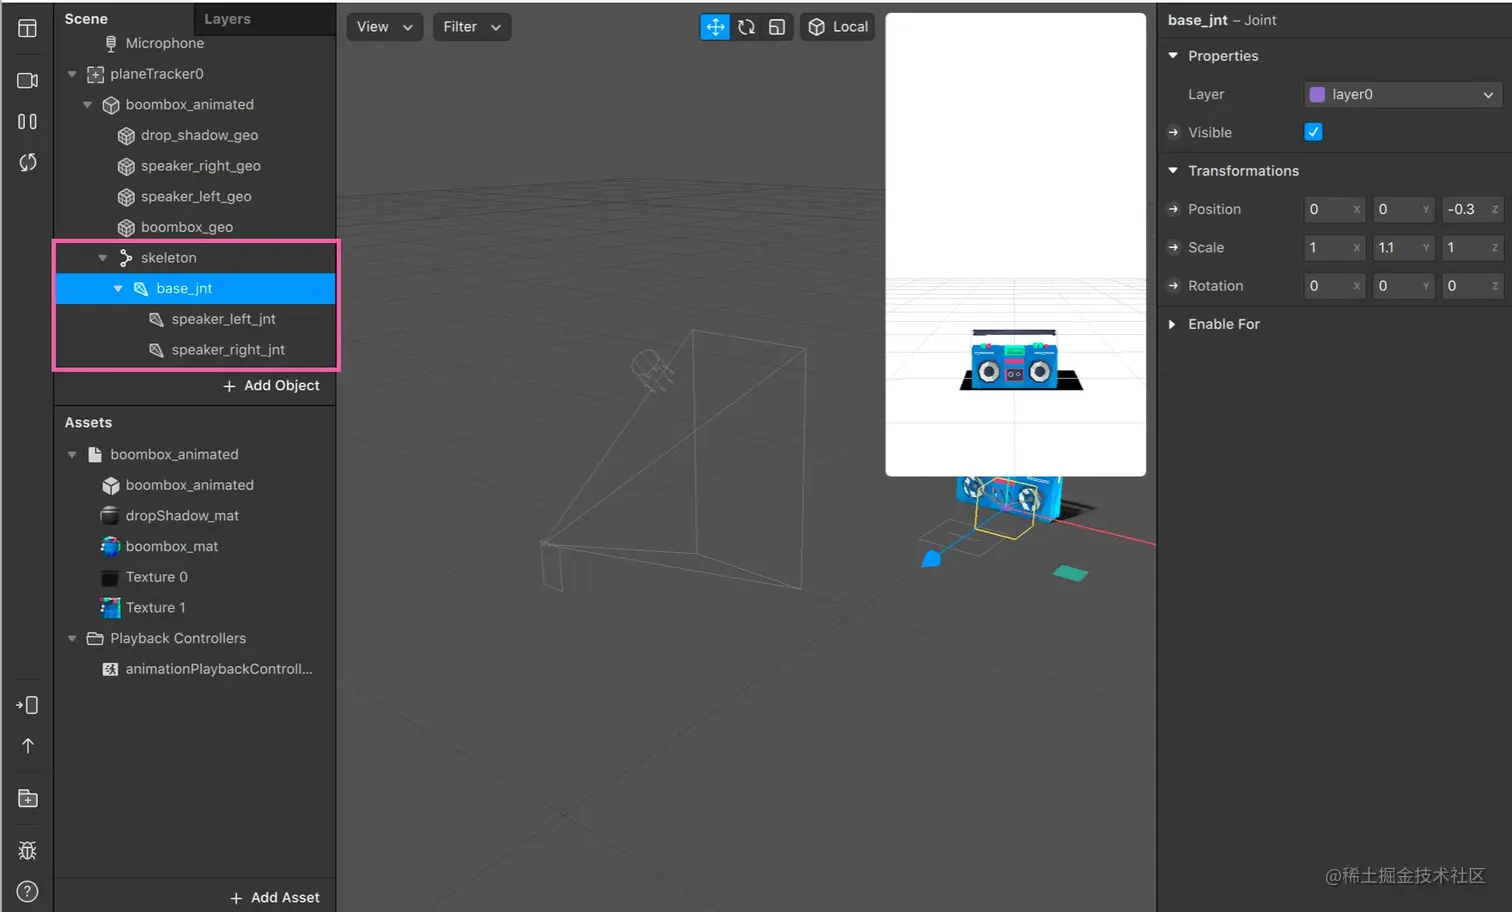The image size is (1512, 912).
Task: Click the Scale arrow icon in Transformations
Action: [x=1173, y=247]
